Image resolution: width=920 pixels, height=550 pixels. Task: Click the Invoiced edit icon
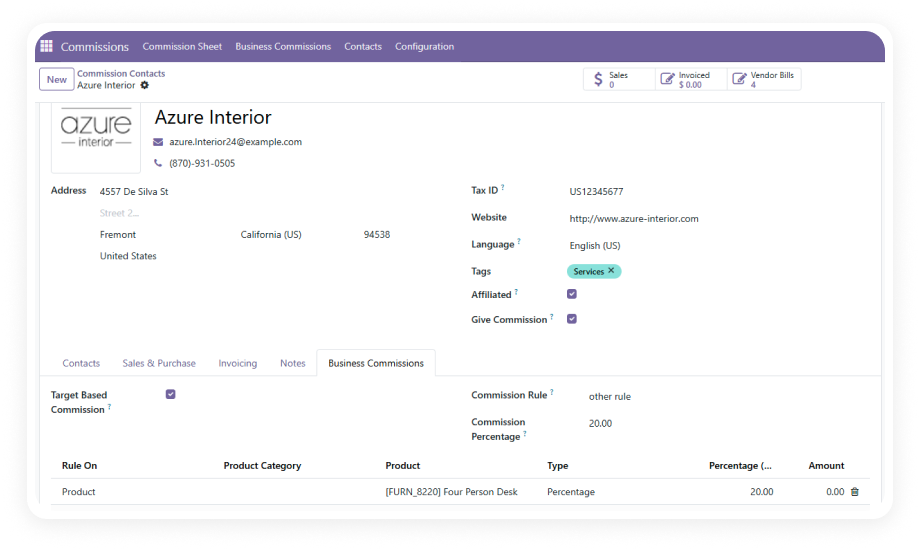667,79
